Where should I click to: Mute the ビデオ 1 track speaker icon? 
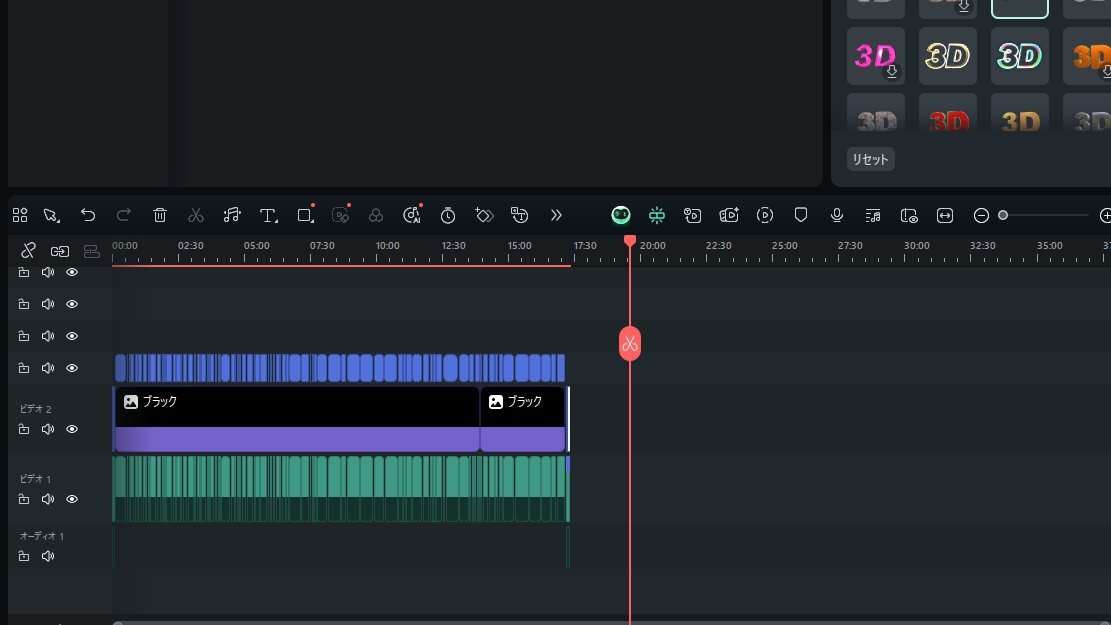48,499
